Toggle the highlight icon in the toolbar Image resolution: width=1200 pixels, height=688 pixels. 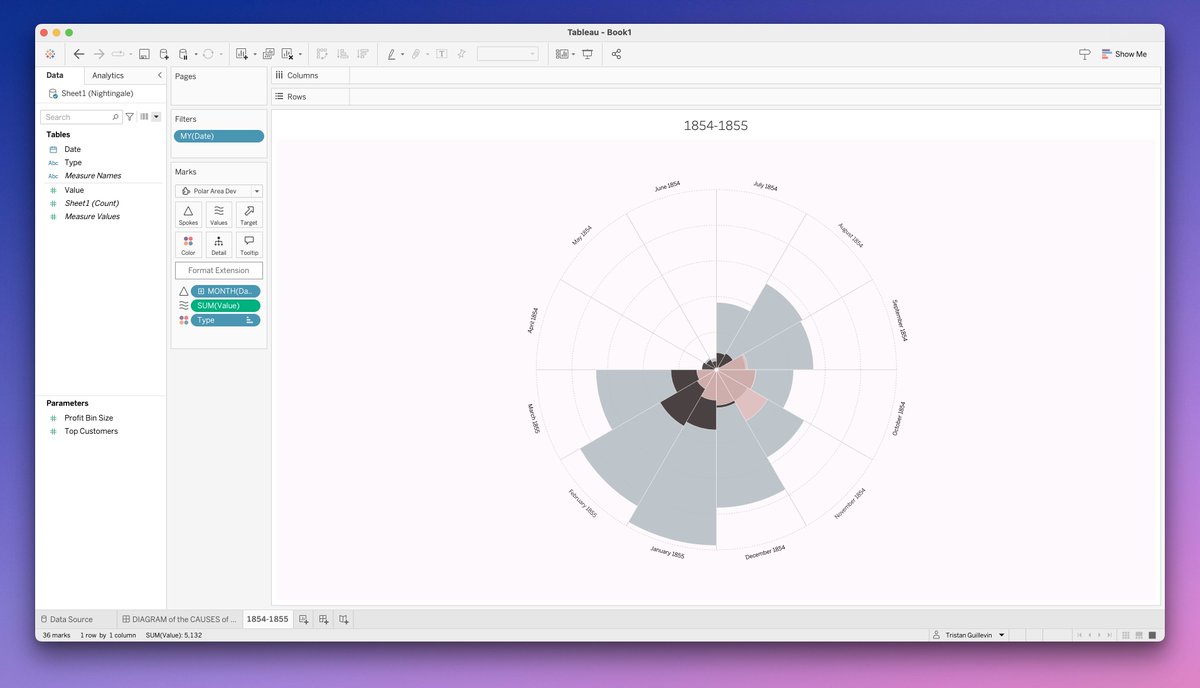pos(392,54)
